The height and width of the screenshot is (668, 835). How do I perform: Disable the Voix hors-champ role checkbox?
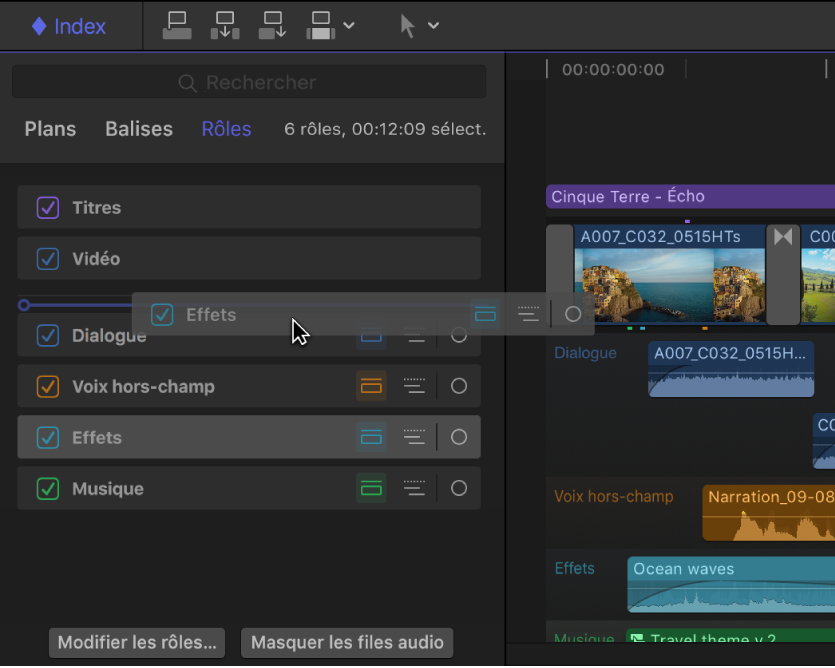tap(48, 386)
